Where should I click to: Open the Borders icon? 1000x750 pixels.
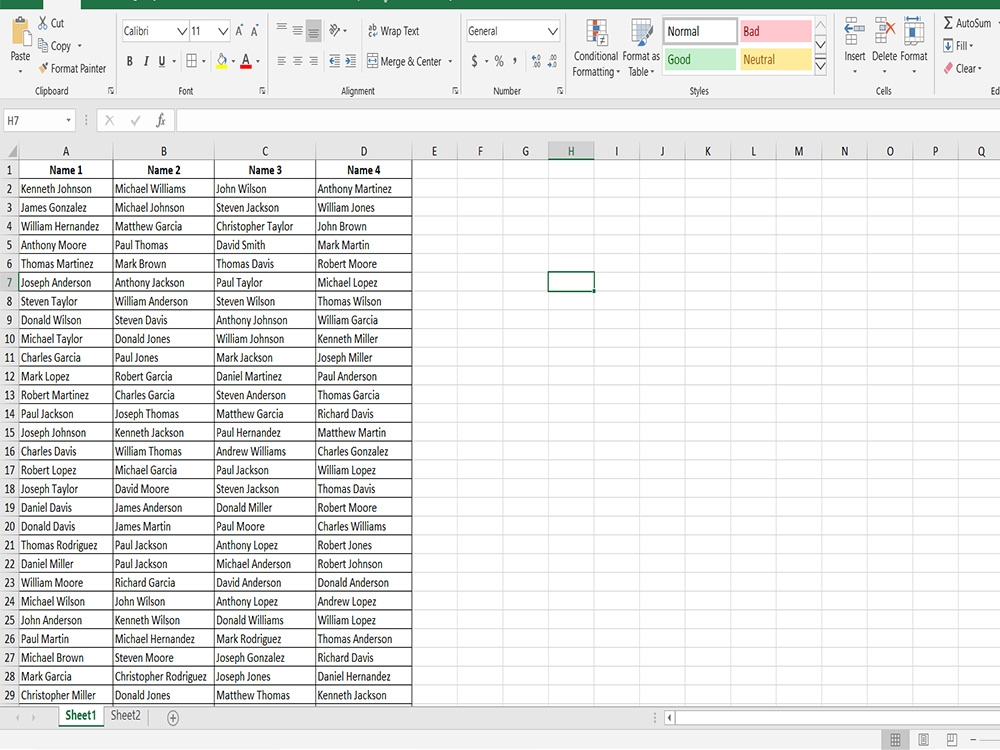(191, 61)
